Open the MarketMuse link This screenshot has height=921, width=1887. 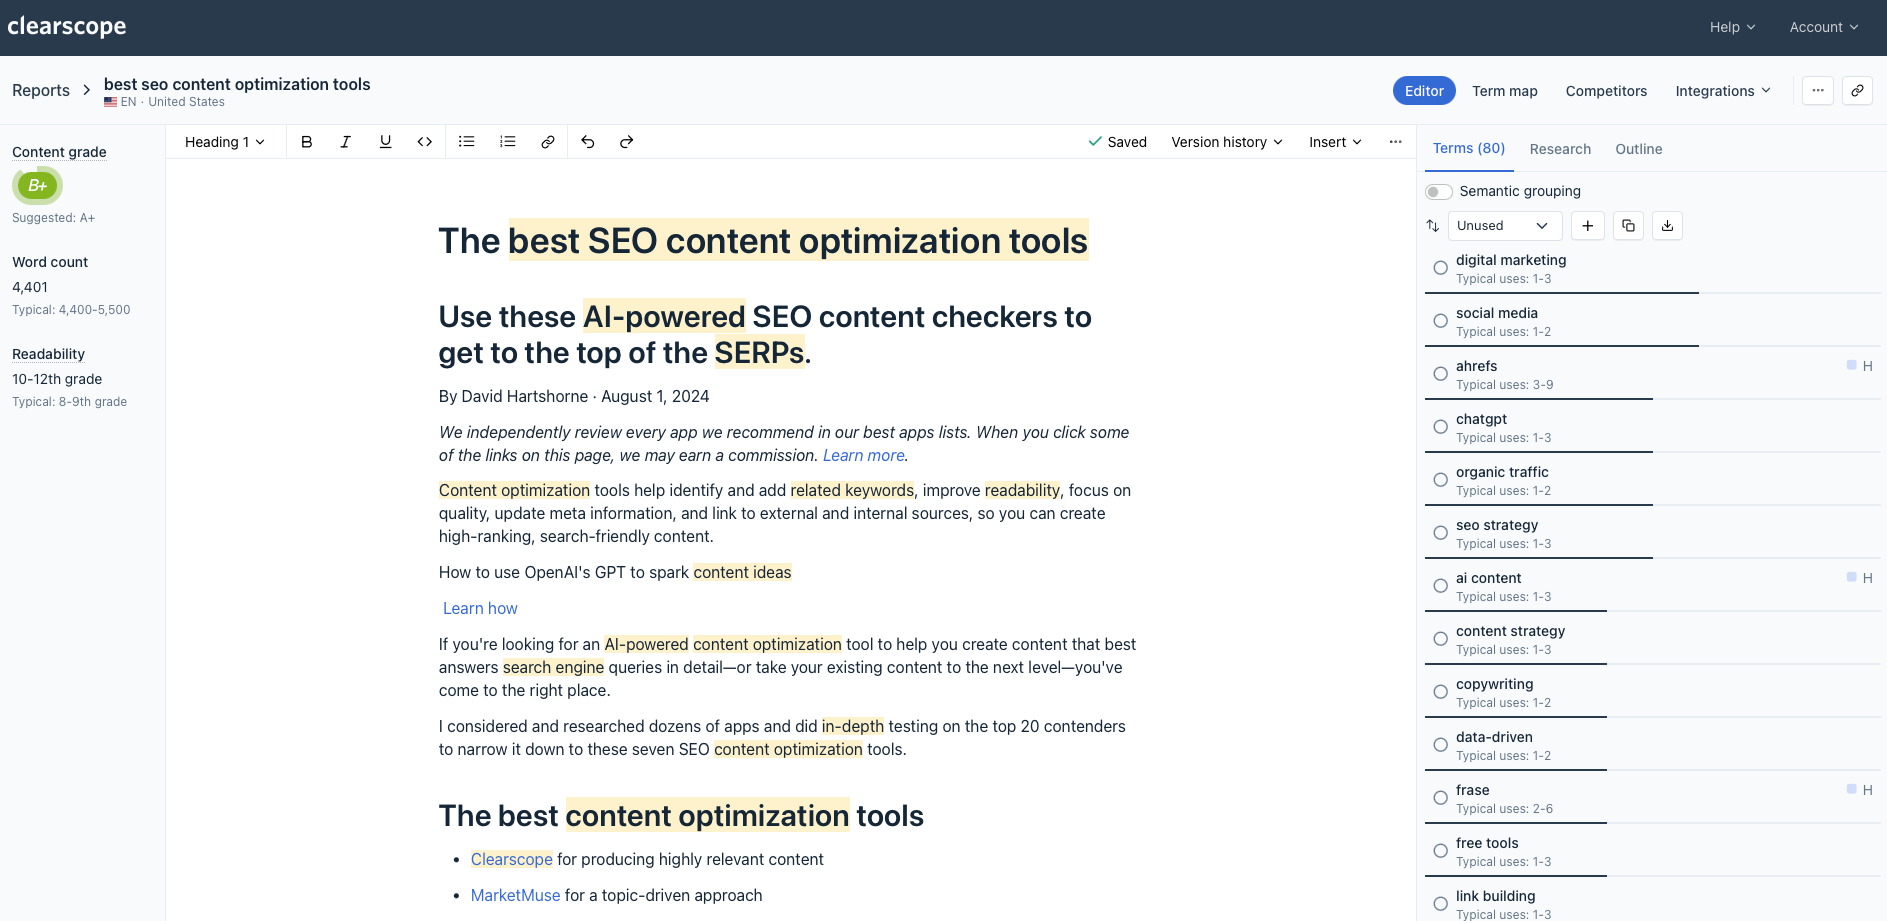[x=515, y=894]
